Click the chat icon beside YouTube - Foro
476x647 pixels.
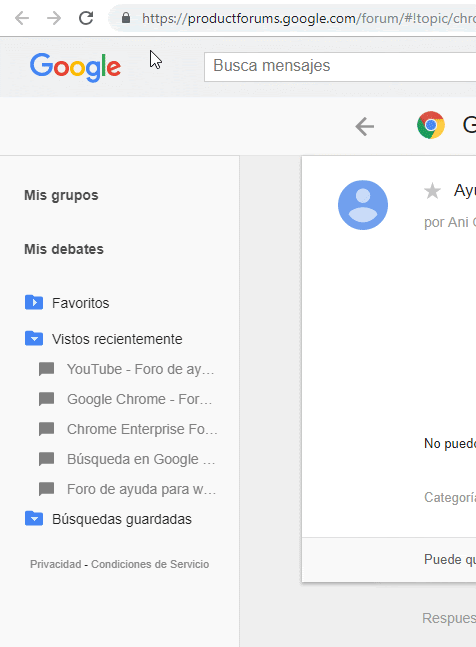(x=47, y=369)
